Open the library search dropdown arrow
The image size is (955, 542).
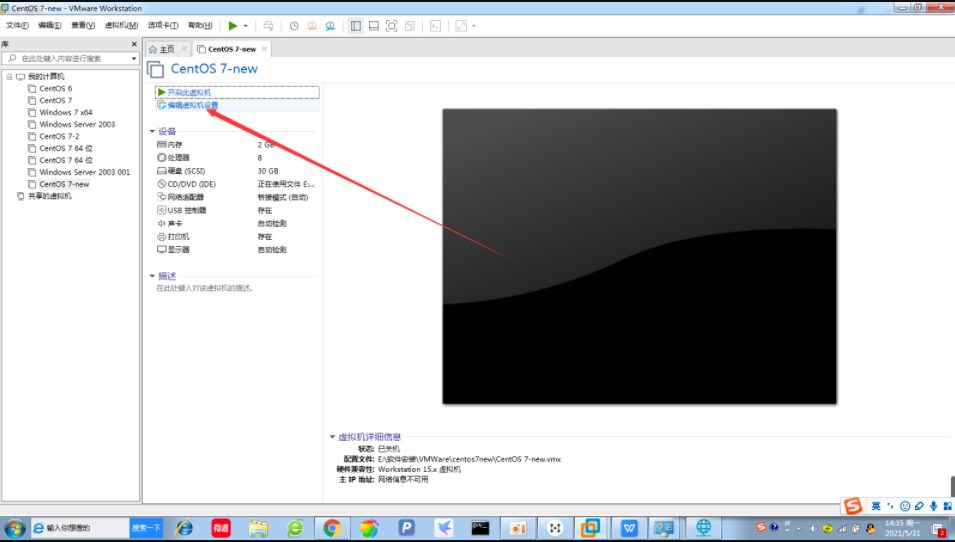coord(134,58)
